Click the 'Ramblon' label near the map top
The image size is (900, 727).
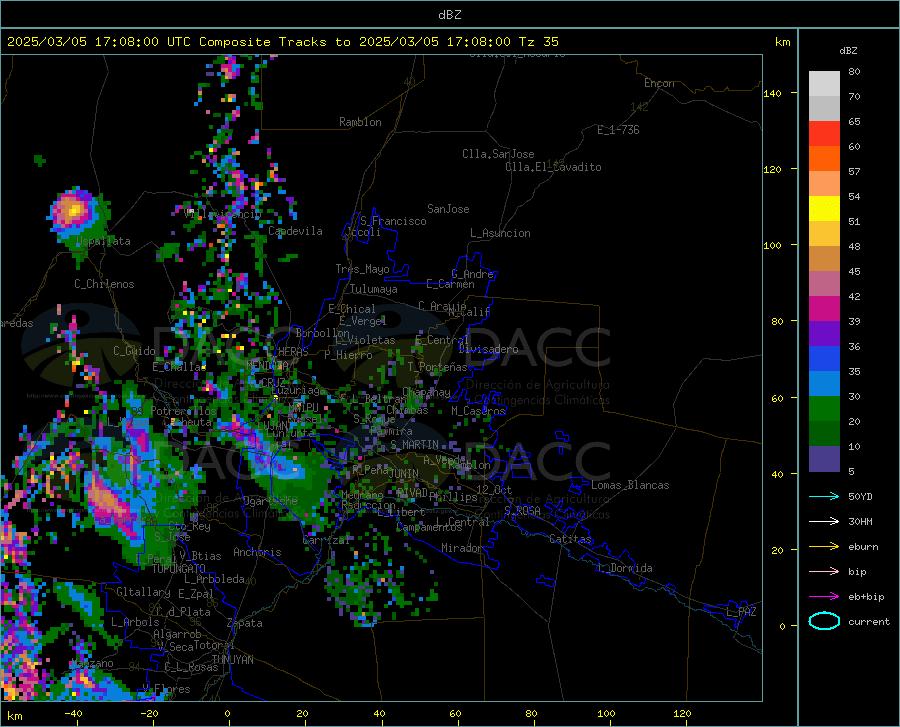pyautogui.click(x=360, y=122)
